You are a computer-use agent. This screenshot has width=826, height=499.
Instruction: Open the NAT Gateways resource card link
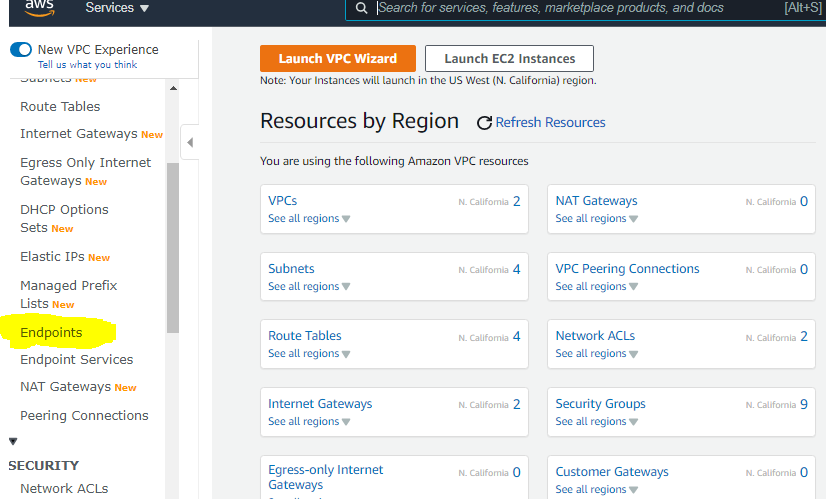click(x=596, y=201)
